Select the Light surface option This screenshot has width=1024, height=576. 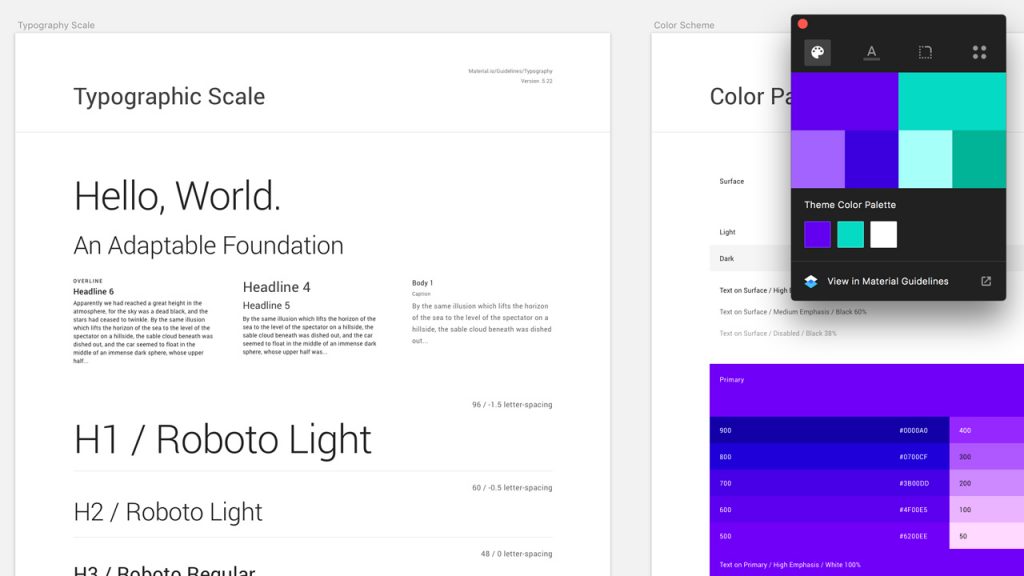click(728, 231)
